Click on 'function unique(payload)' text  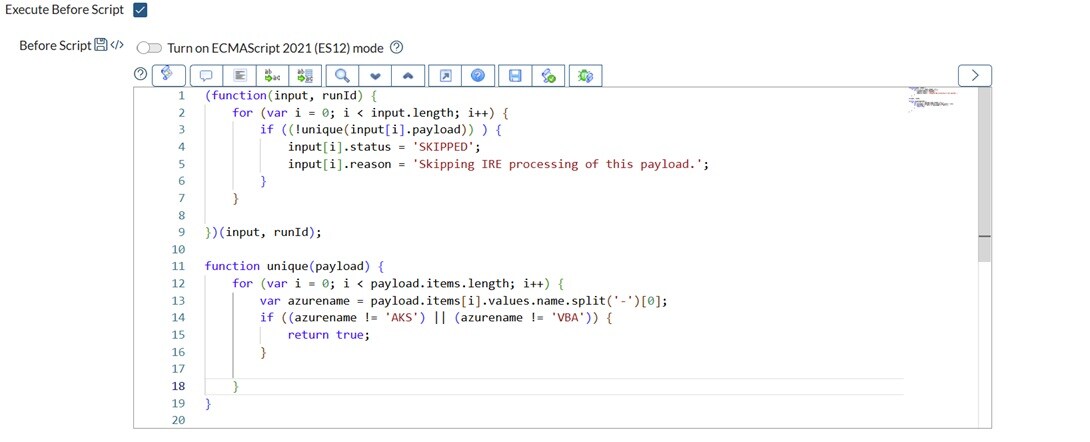pos(291,266)
